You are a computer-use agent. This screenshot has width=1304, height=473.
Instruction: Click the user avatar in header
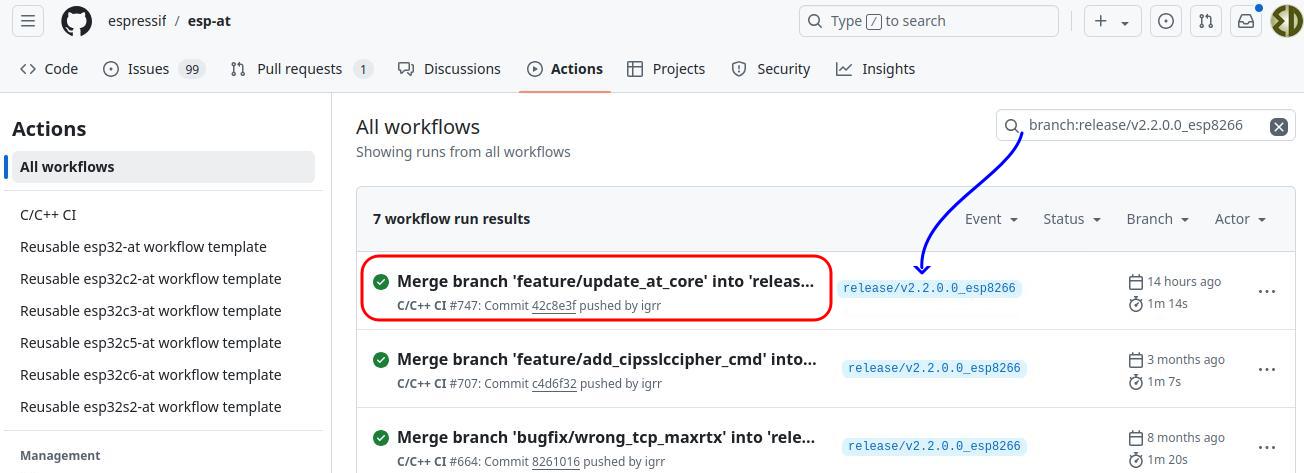[x=1286, y=21]
